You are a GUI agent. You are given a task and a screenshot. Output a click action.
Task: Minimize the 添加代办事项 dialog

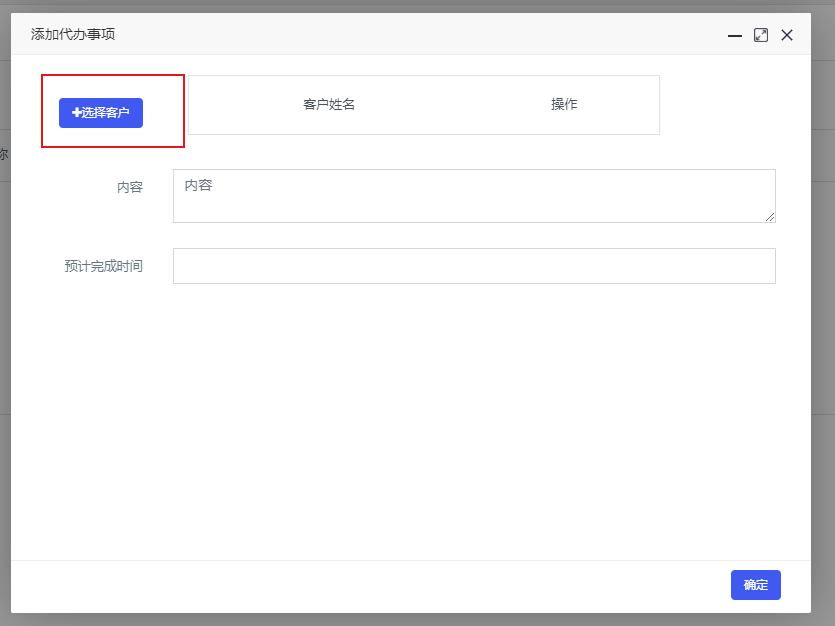tap(735, 35)
